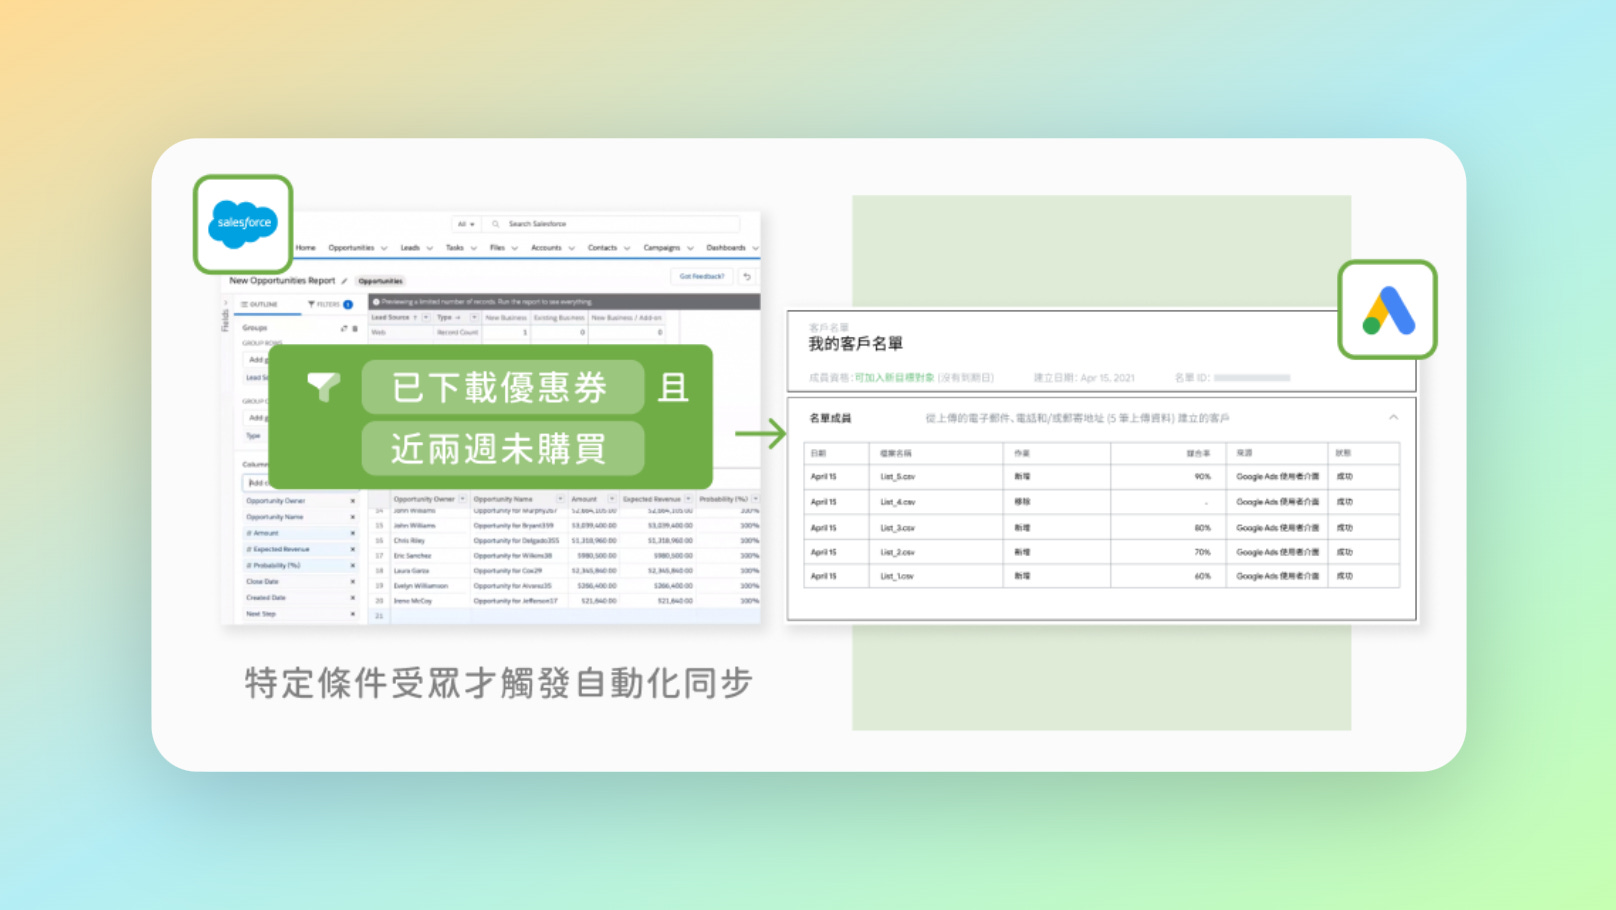Select the 已下載優惠券 filter pill
This screenshot has width=1616, height=910.
pos(502,387)
